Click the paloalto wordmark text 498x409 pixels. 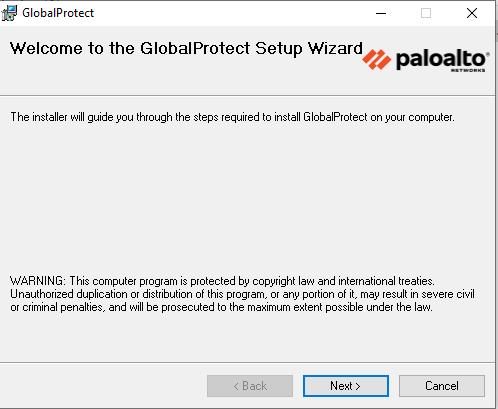point(440,60)
